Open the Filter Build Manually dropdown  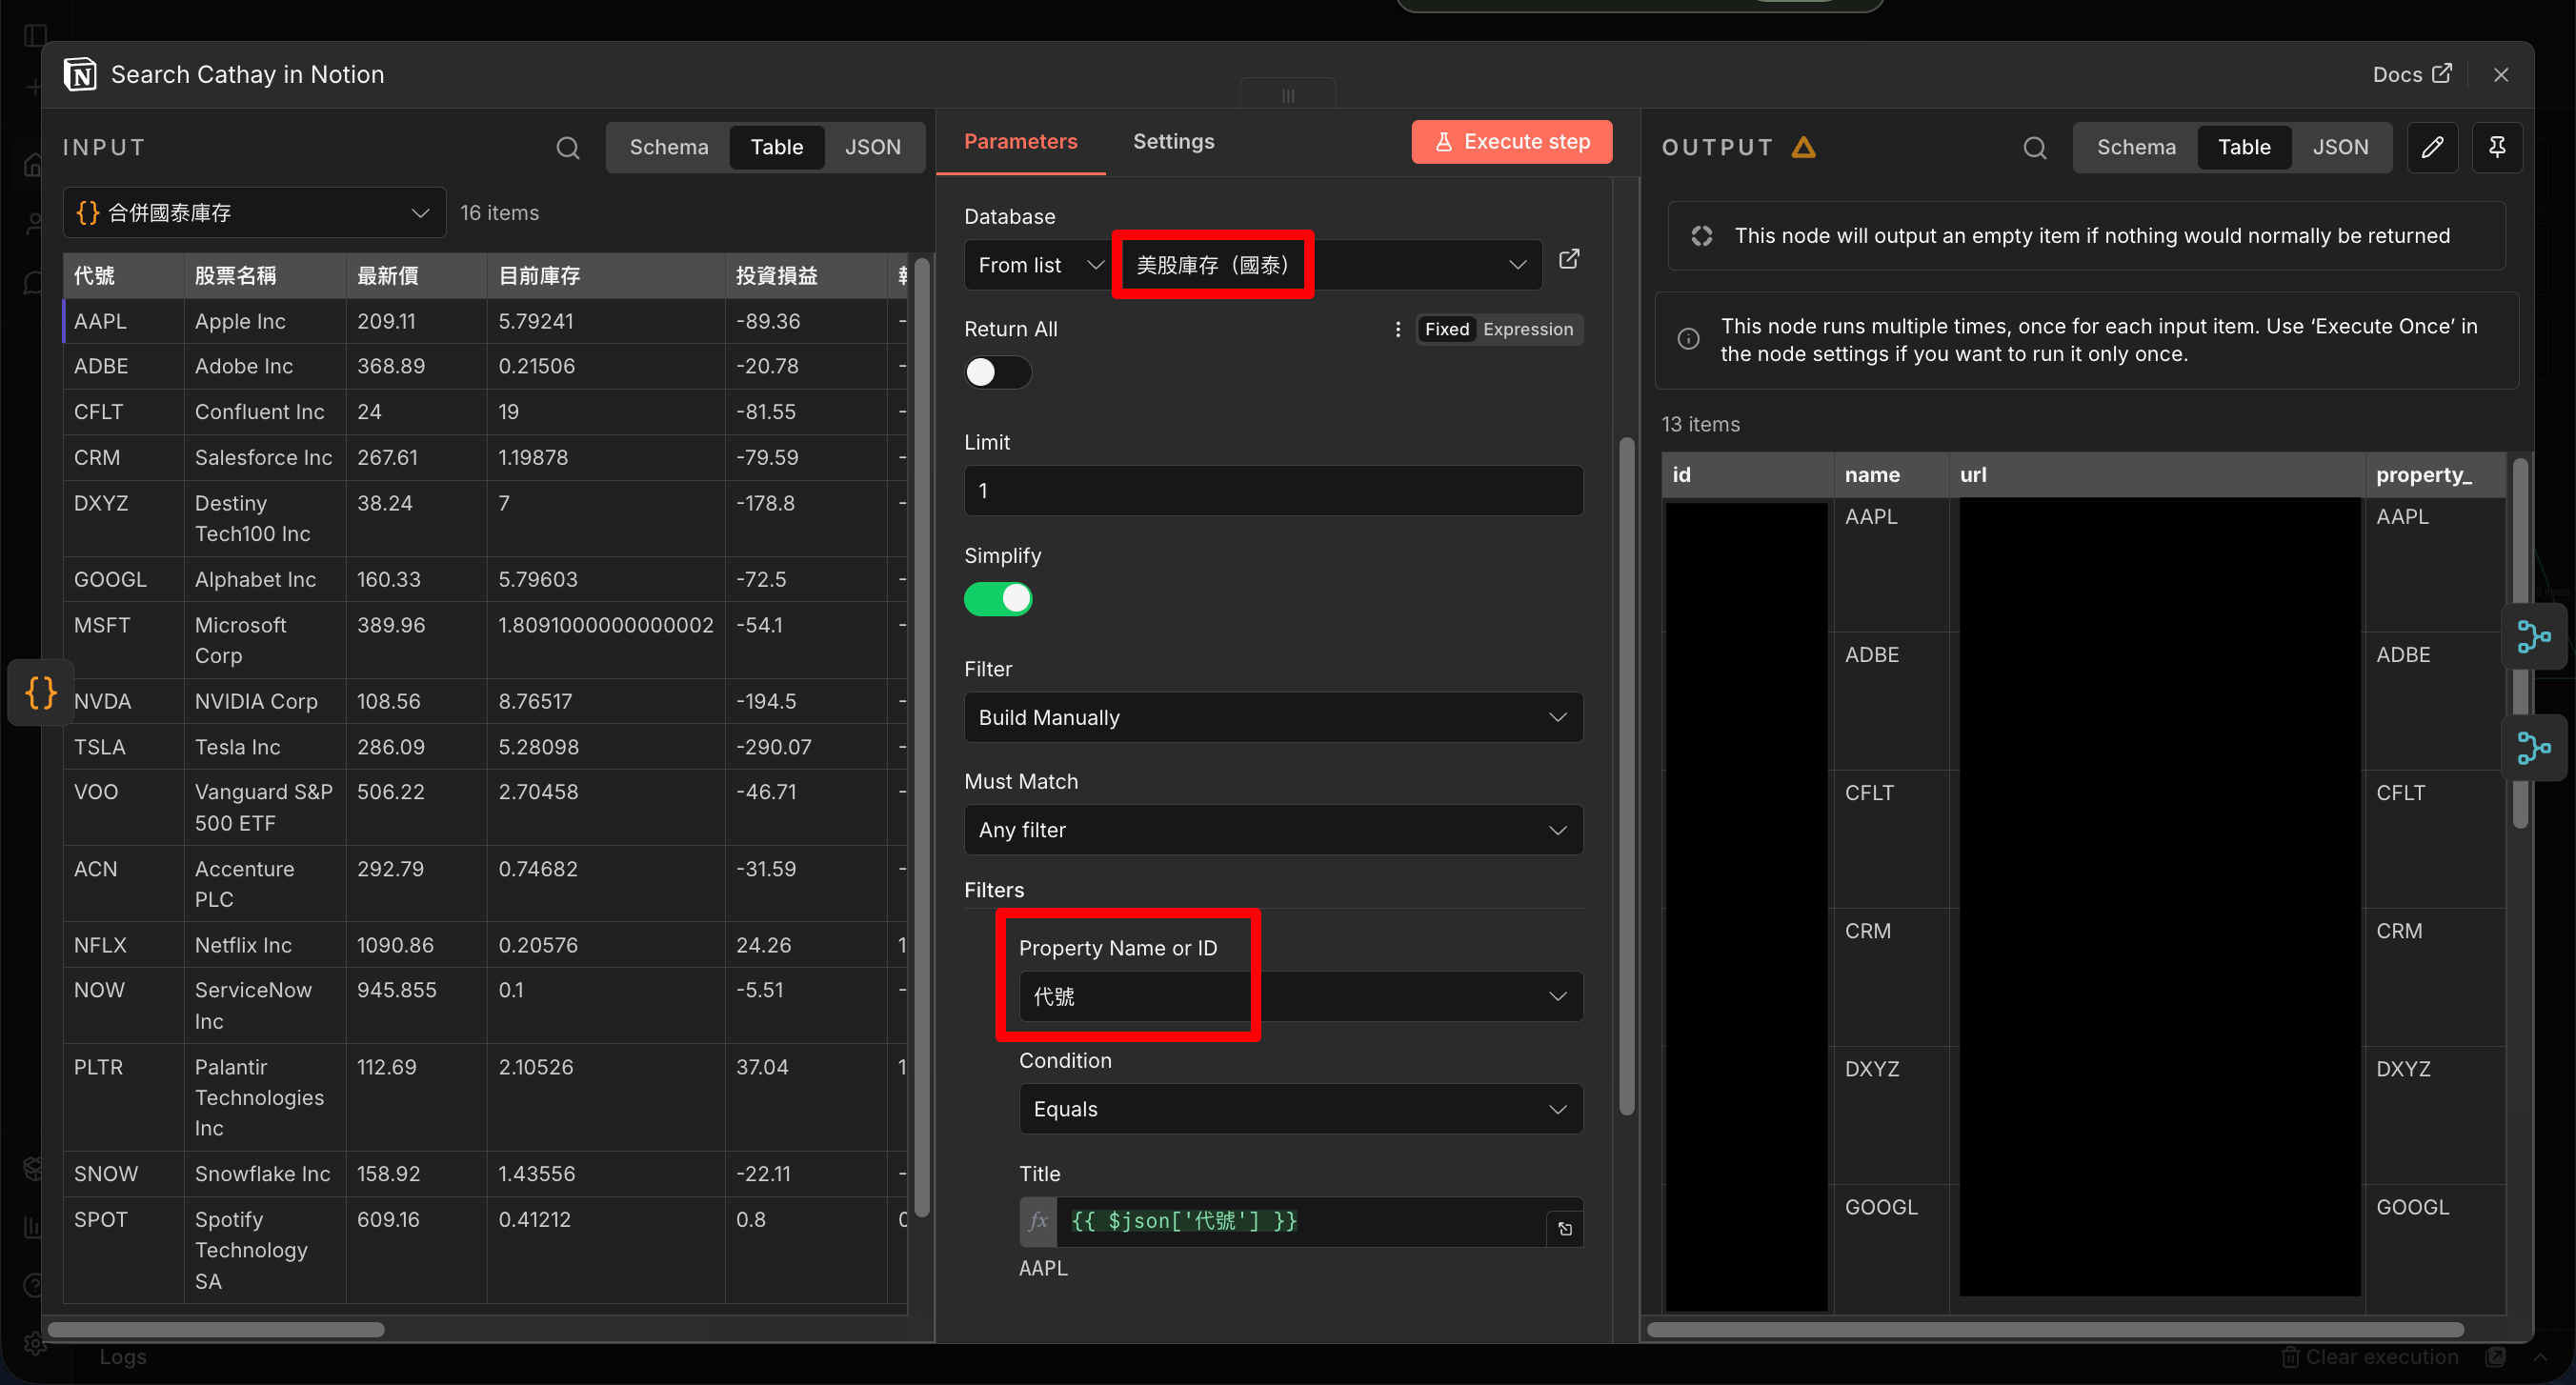click(1272, 717)
